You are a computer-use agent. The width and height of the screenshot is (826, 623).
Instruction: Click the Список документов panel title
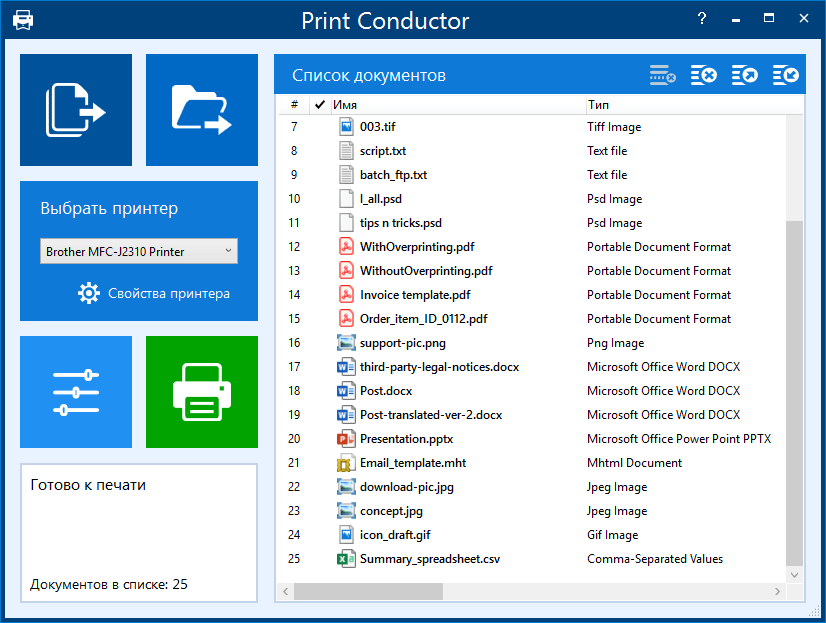click(369, 75)
